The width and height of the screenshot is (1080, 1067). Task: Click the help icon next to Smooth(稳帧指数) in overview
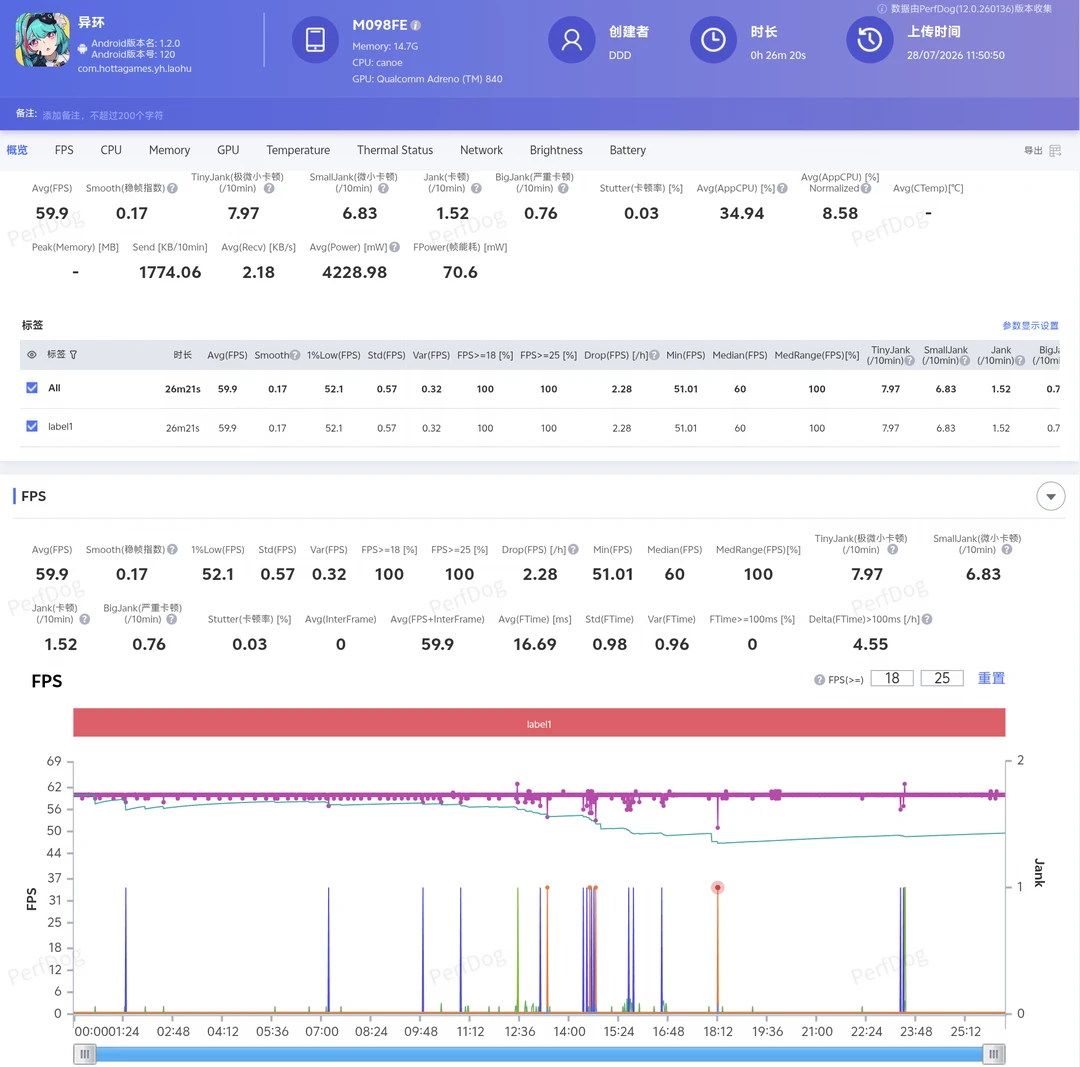pyautogui.click(x=172, y=188)
